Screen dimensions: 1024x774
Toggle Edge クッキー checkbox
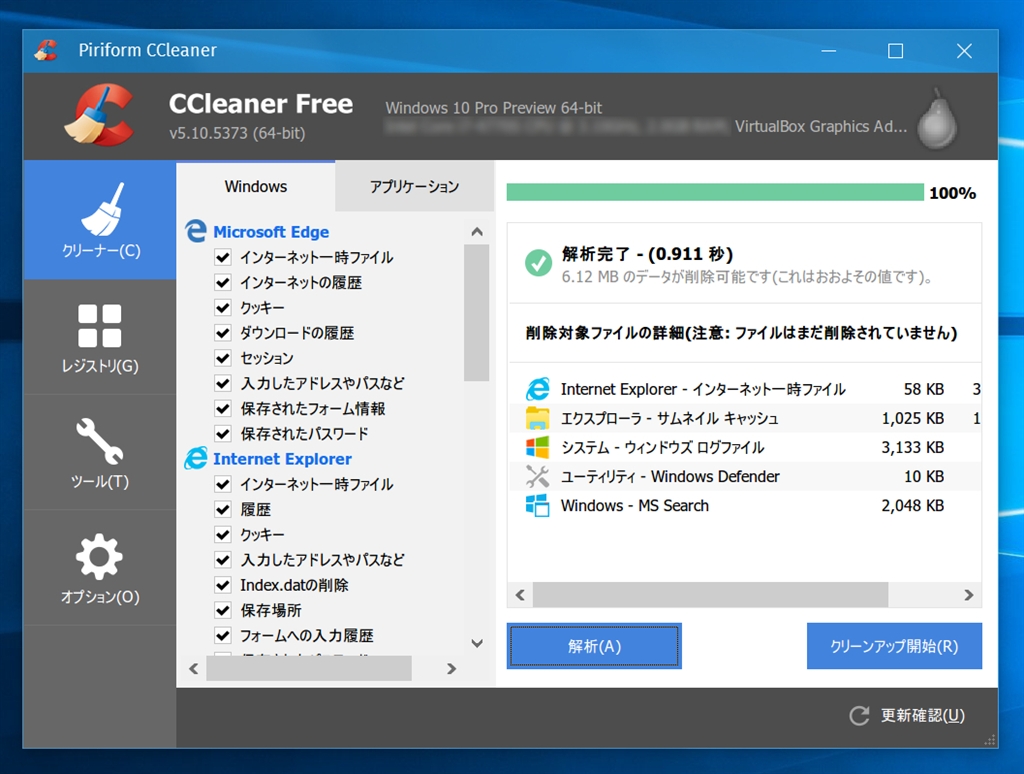coord(223,308)
